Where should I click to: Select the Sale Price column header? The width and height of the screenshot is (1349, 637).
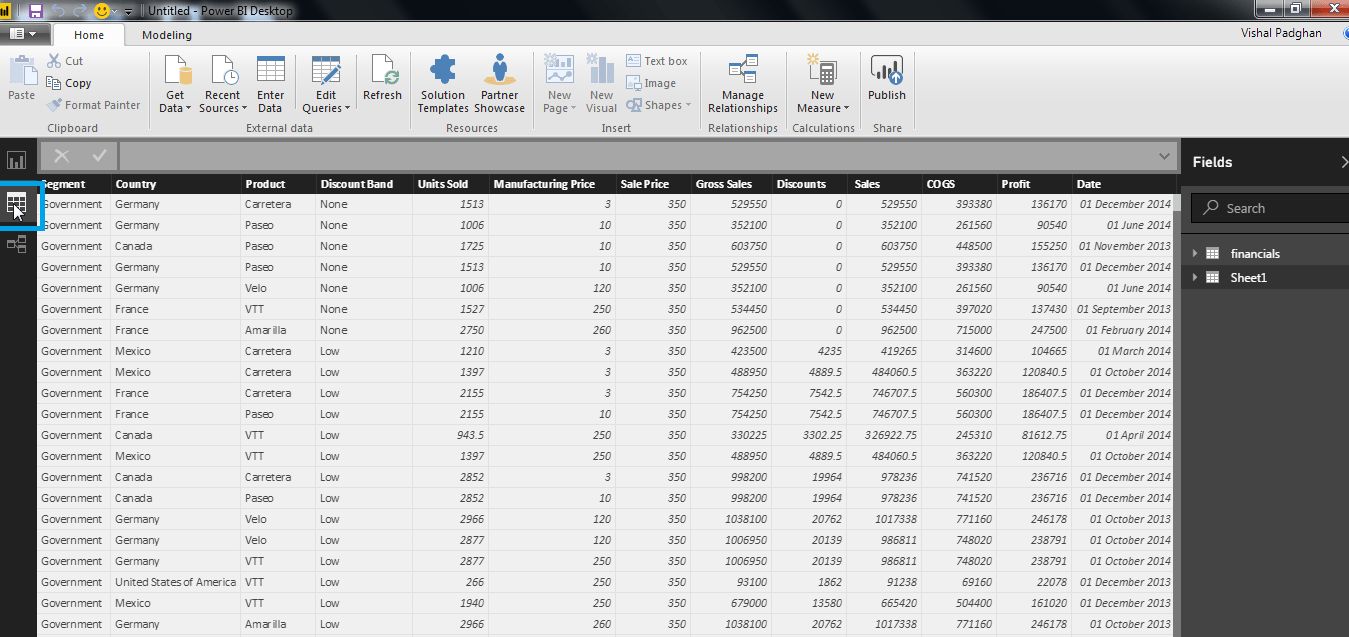pos(654,184)
